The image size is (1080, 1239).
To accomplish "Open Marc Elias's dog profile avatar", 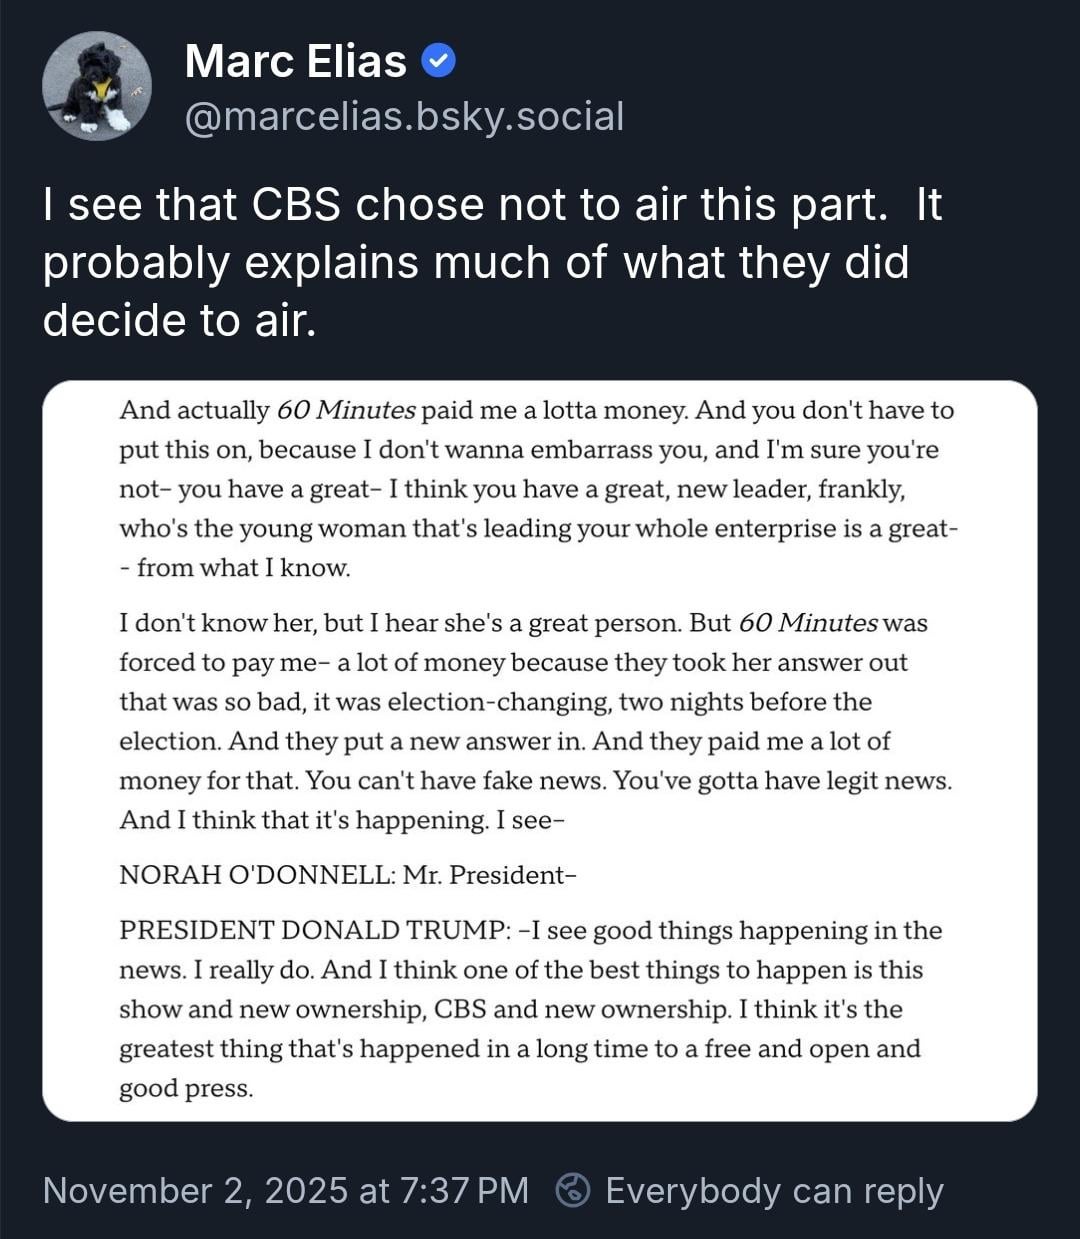I will [x=97, y=86].
